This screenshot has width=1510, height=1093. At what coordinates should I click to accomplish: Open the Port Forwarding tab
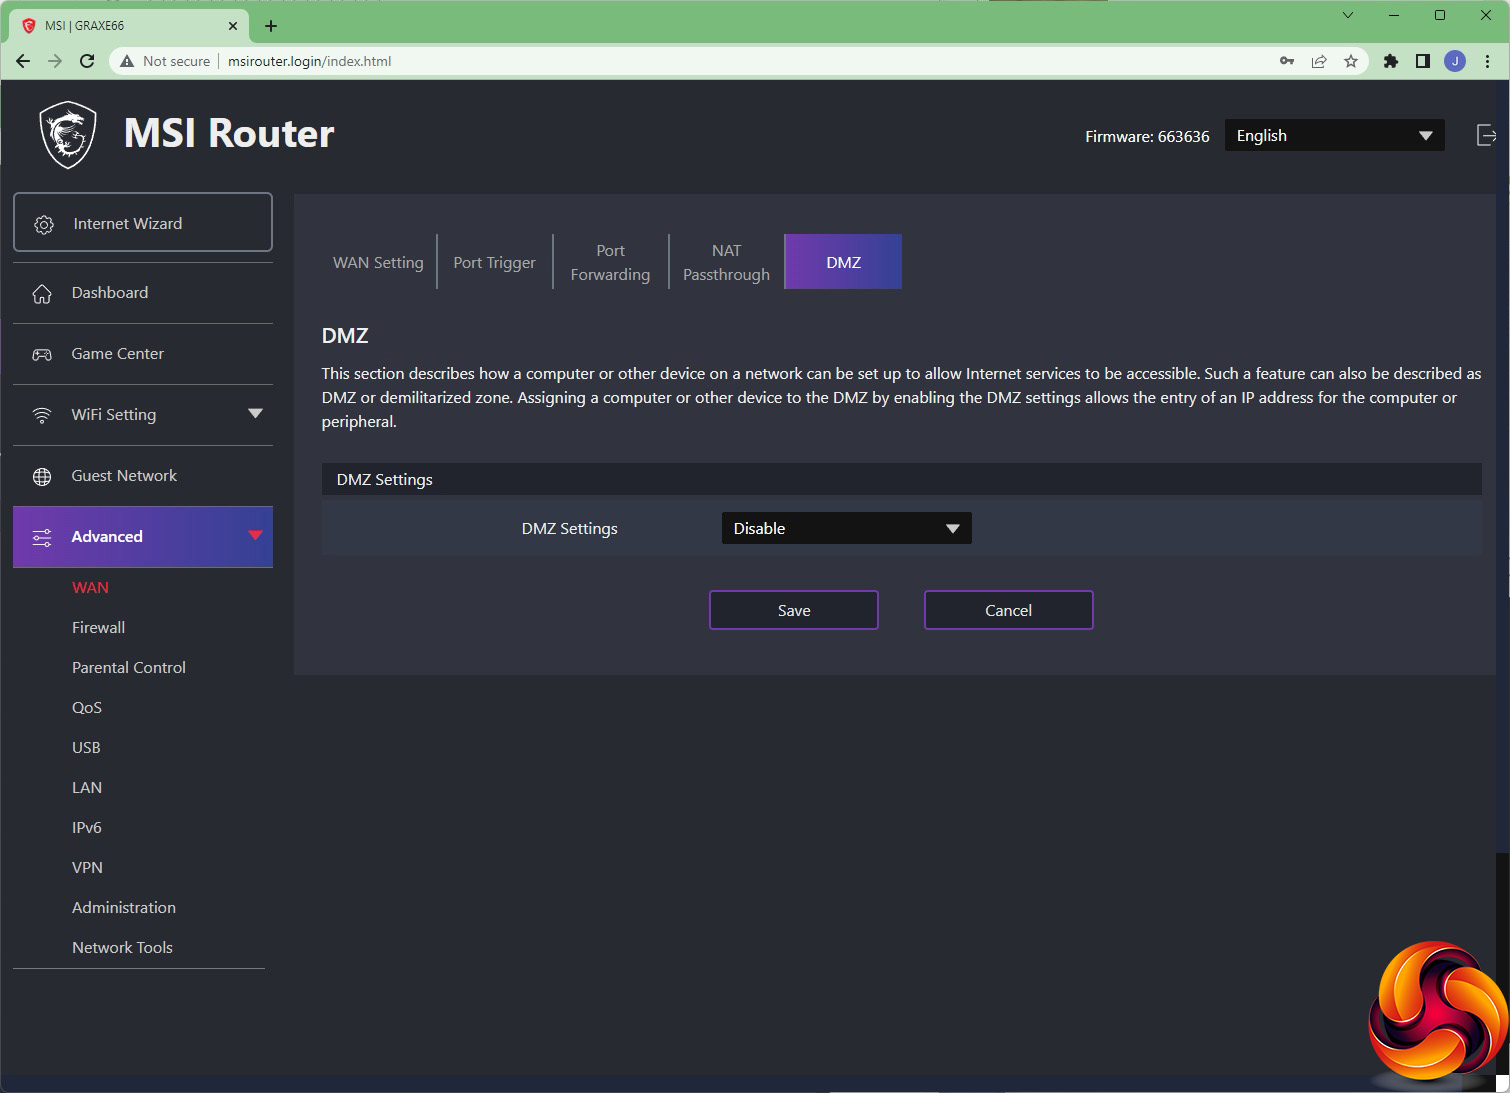click(x=610, y=262)
